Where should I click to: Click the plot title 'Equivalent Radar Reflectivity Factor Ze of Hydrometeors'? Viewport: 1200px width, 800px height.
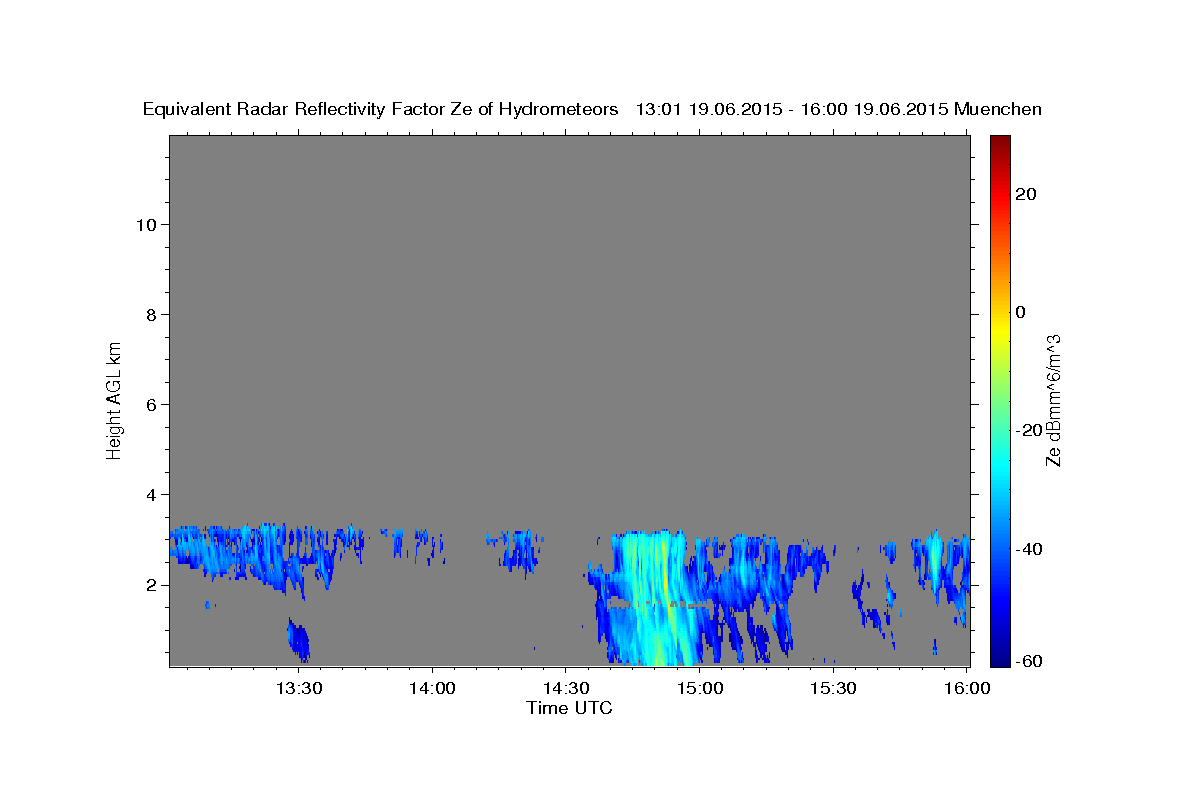380,109
